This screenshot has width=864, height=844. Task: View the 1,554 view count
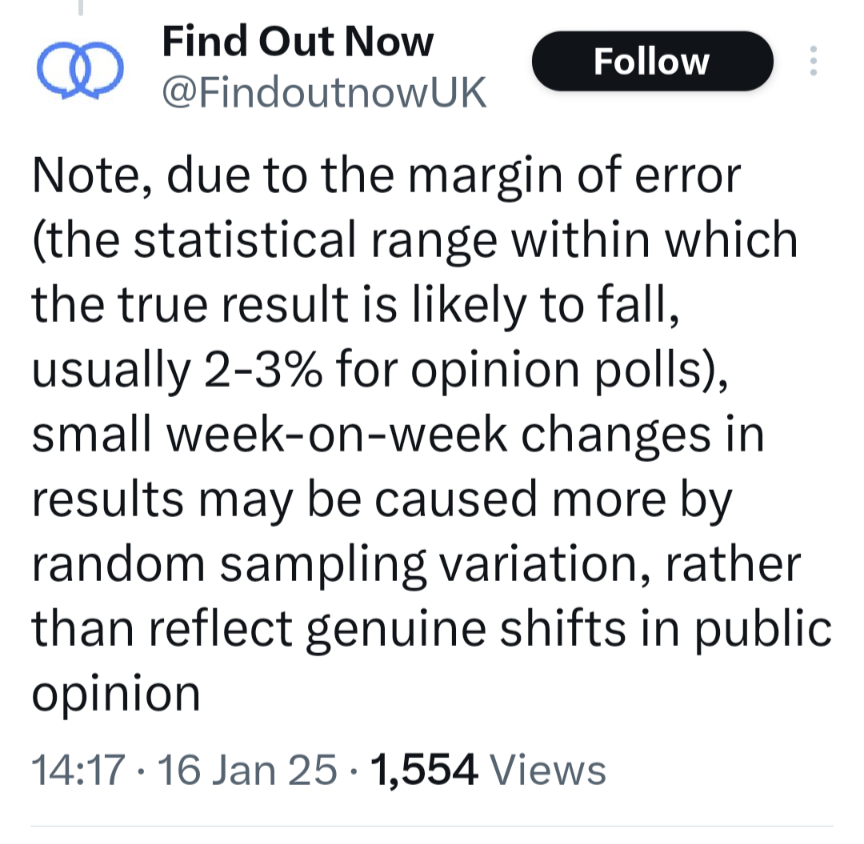click(424, 770)
